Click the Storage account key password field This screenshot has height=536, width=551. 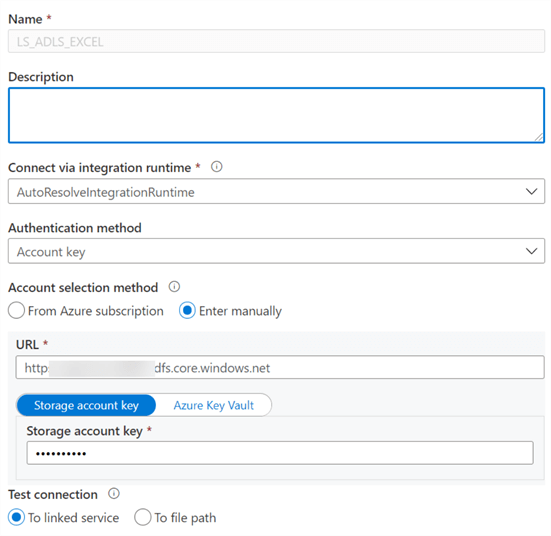pos(280,453)
